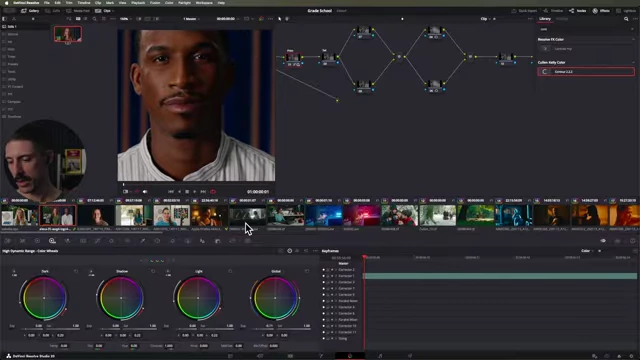The height and width of the screenshot is (360, 640).
Task: Open the Power Window palette
Action: (158, 241)
